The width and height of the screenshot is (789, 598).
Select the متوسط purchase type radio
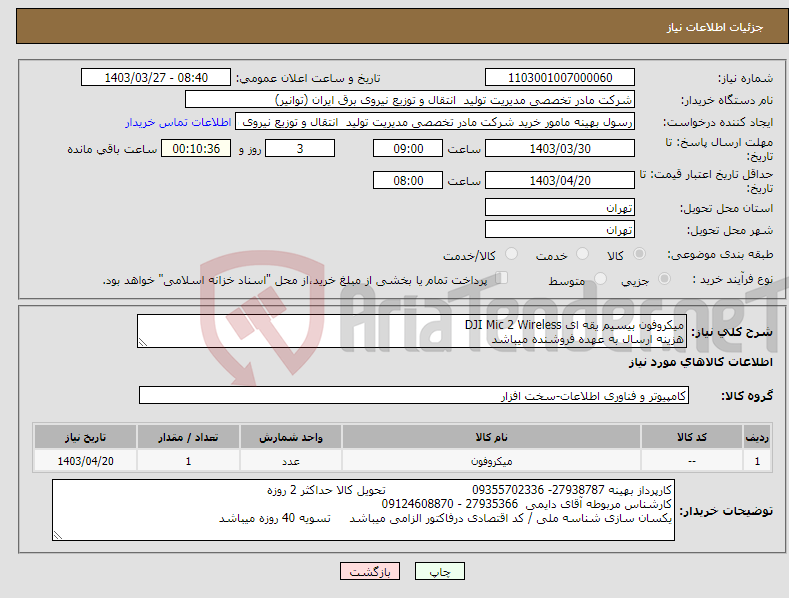pos(600,278)
